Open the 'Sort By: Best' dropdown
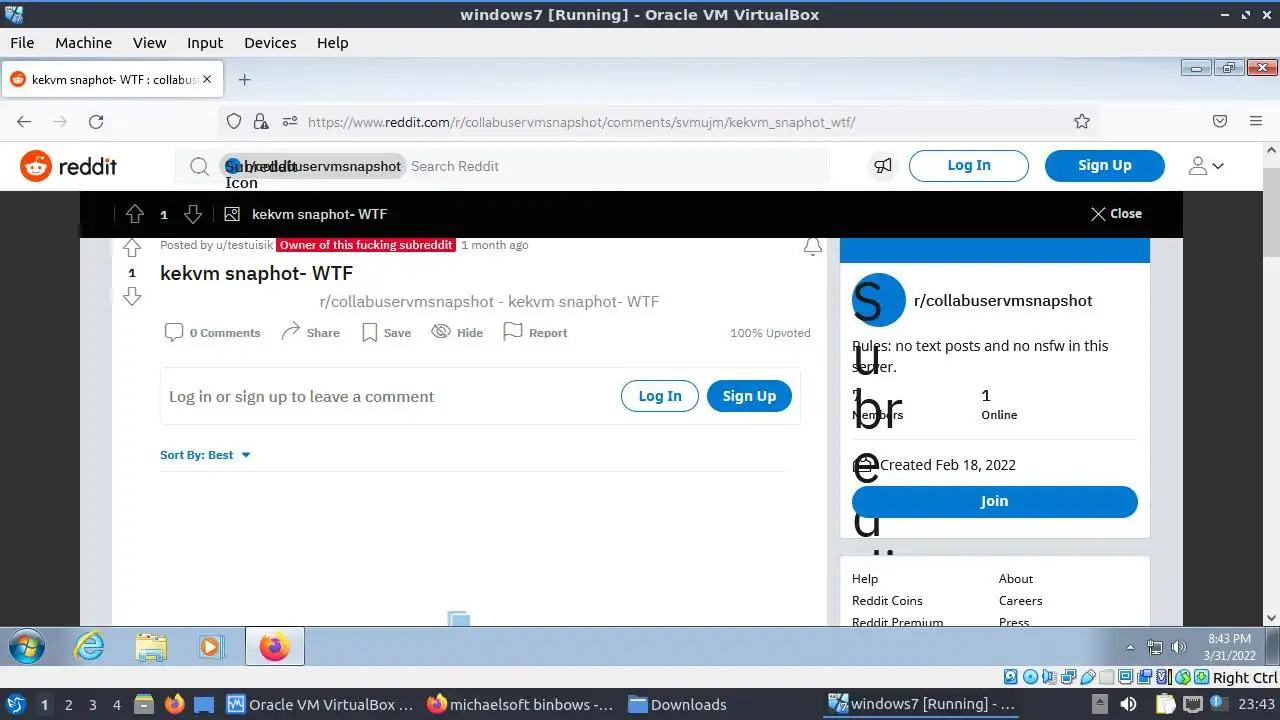This screenshot has width=1280, height=720. click(x=205, y=455)
